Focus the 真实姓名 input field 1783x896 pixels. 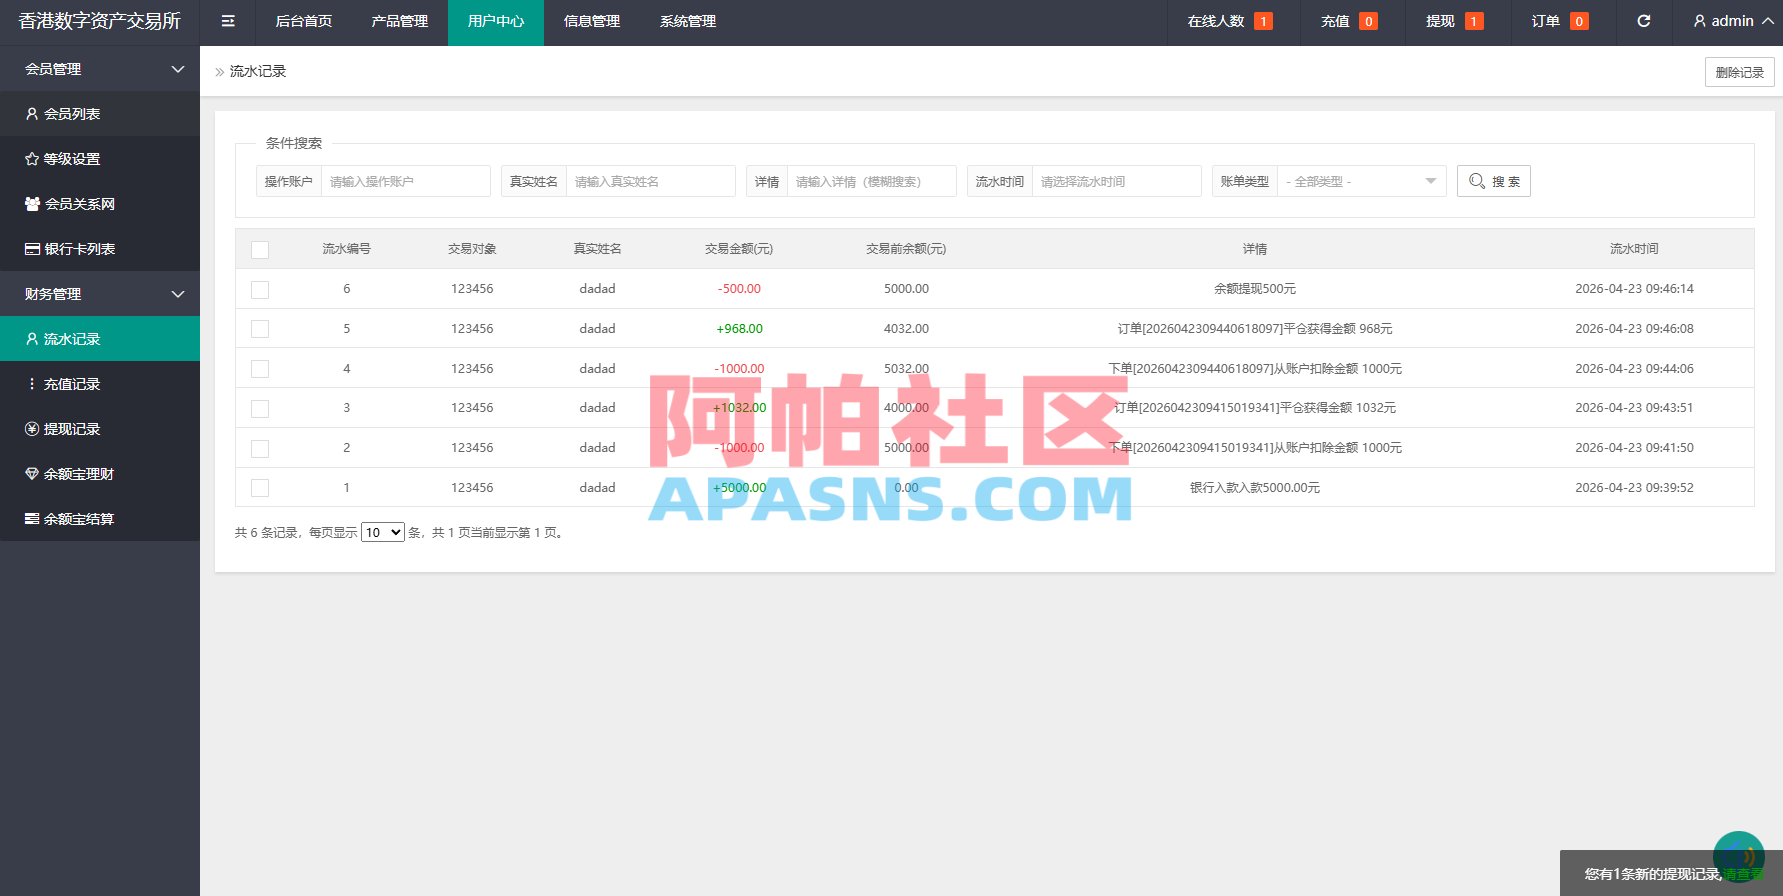click(x=651, y=181)
